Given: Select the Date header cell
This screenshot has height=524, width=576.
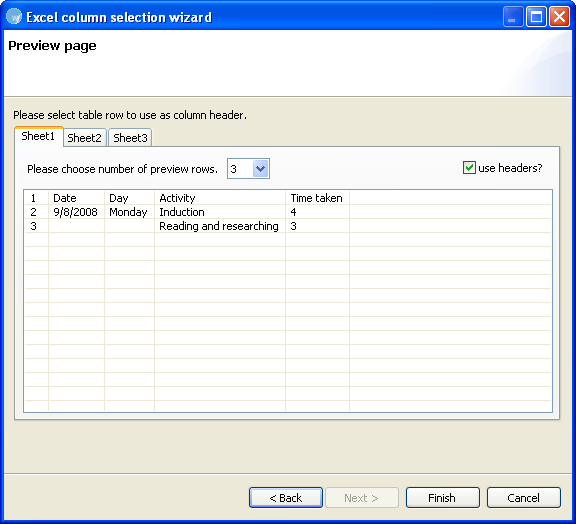Looking at the screenshot, I should point(76,198).
